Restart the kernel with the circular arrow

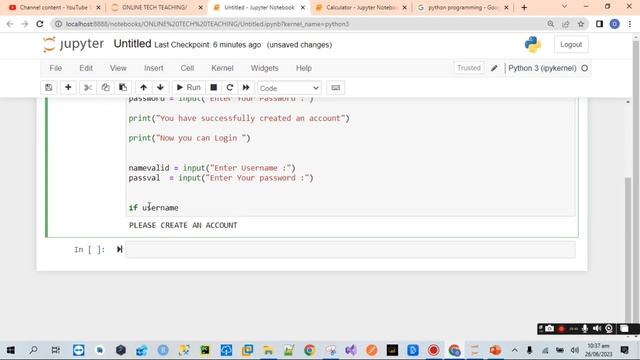click(230, 88)
